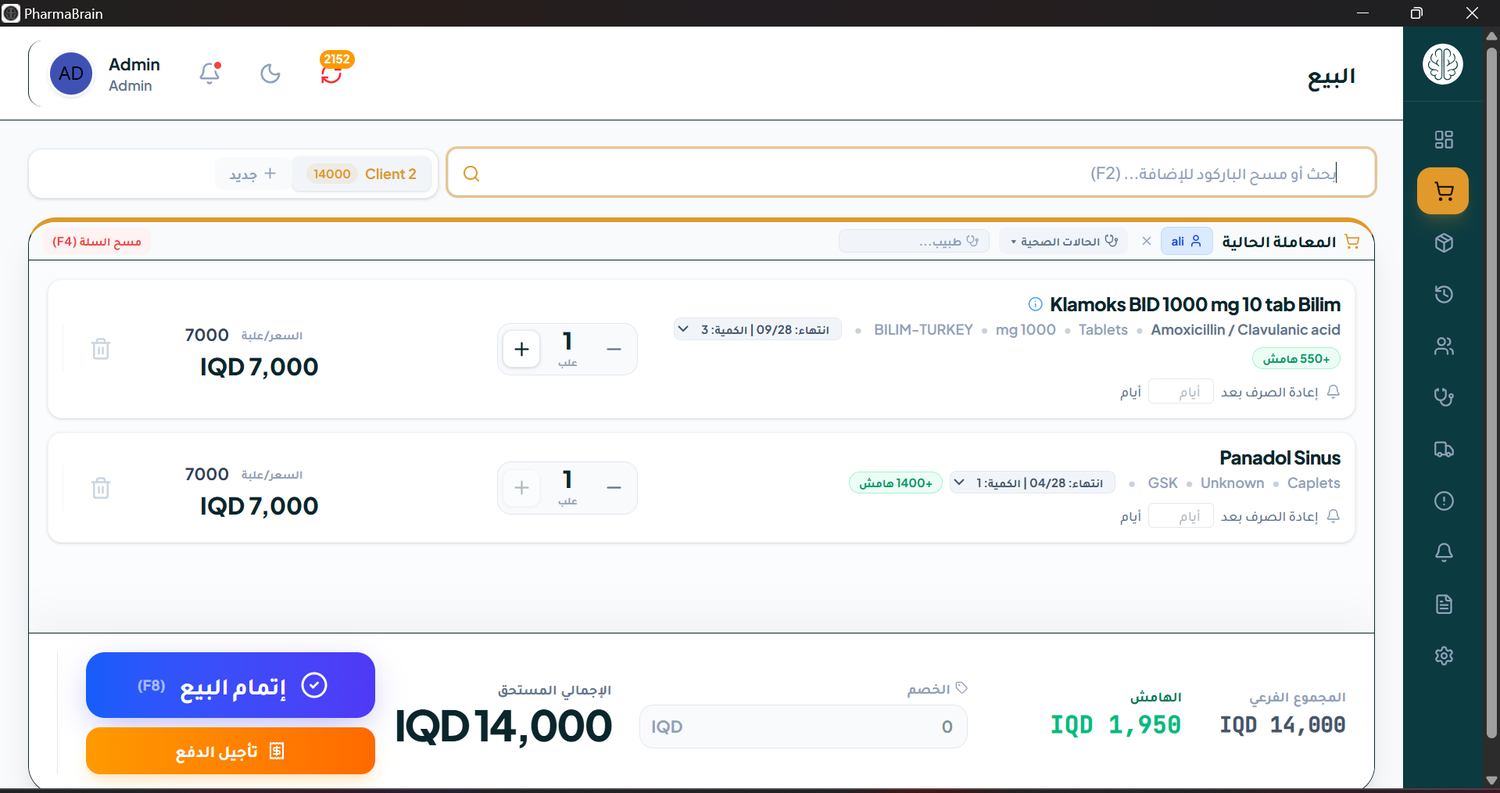Click the refill bell icon in Klamoks row
Image resolution: width=1500 pixels, height=793 pixels.
point(1333,392)
